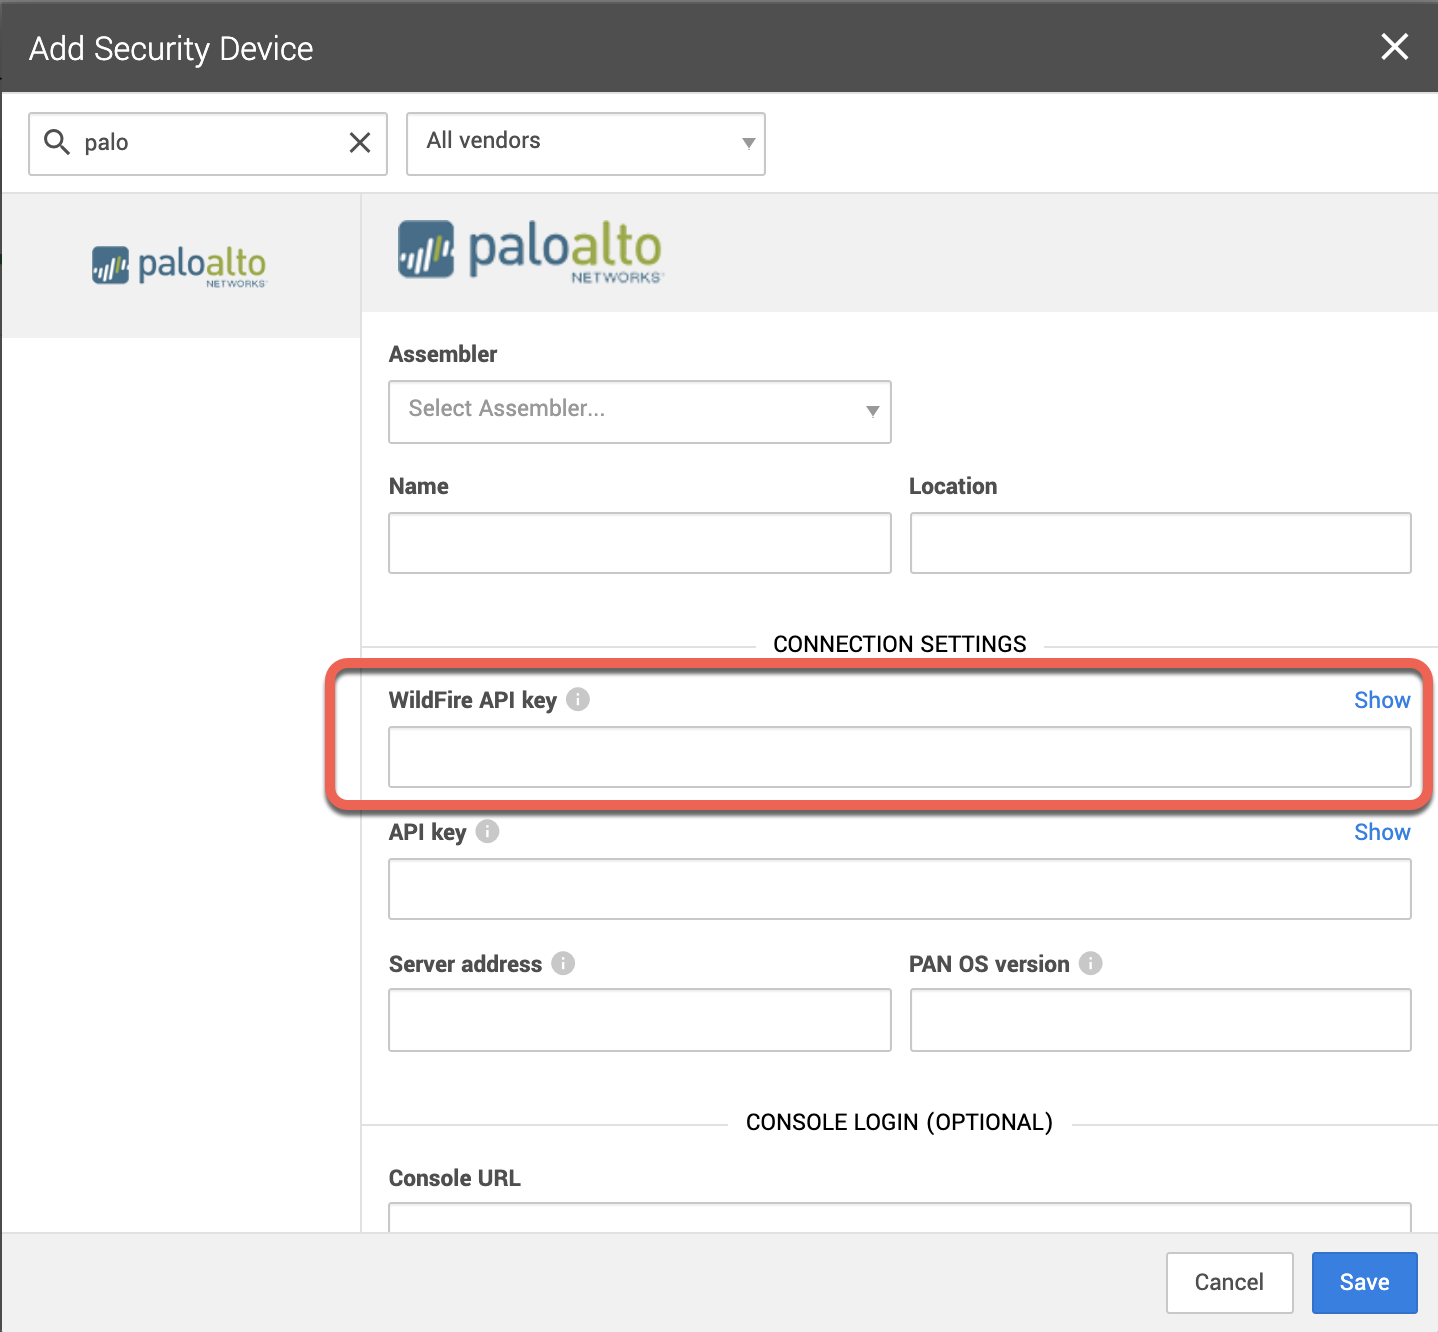Click the Console URL input field
The image size is (1438, 1332).
tap(900, 1217)
